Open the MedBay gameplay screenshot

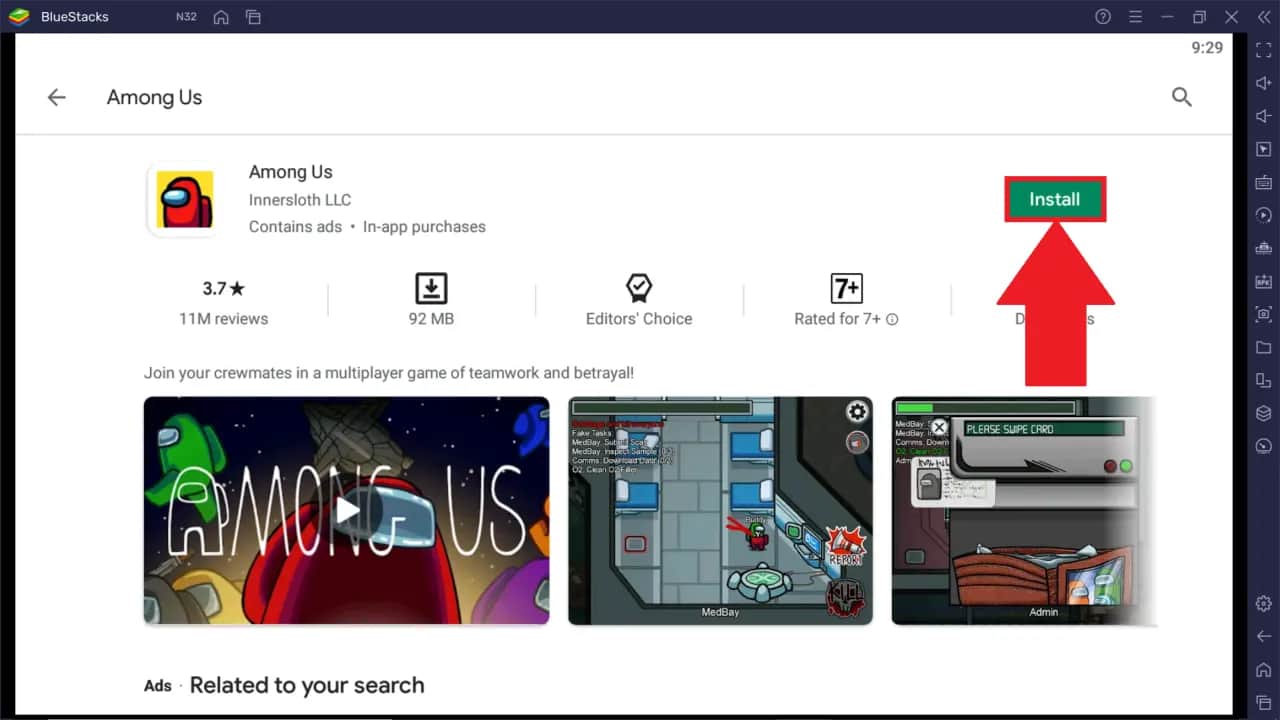tap(720, 510)
